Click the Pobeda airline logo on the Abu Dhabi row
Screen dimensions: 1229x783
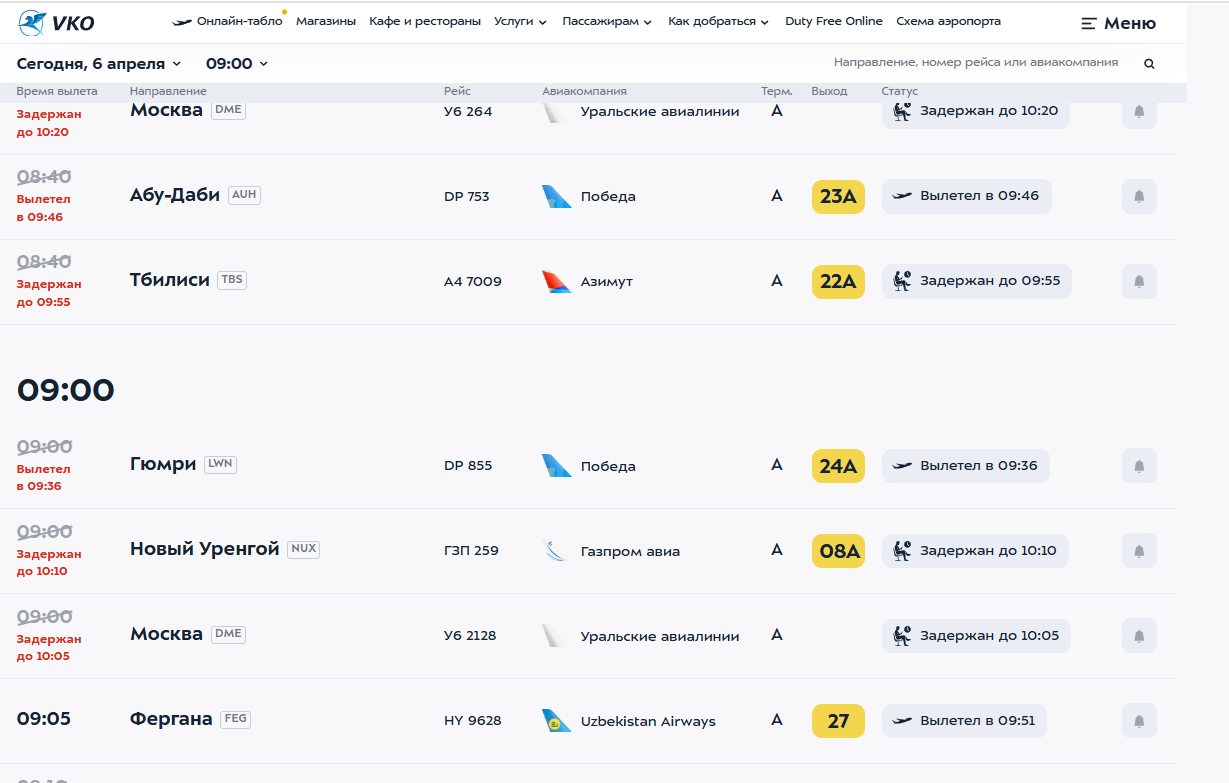pos(556,196)
